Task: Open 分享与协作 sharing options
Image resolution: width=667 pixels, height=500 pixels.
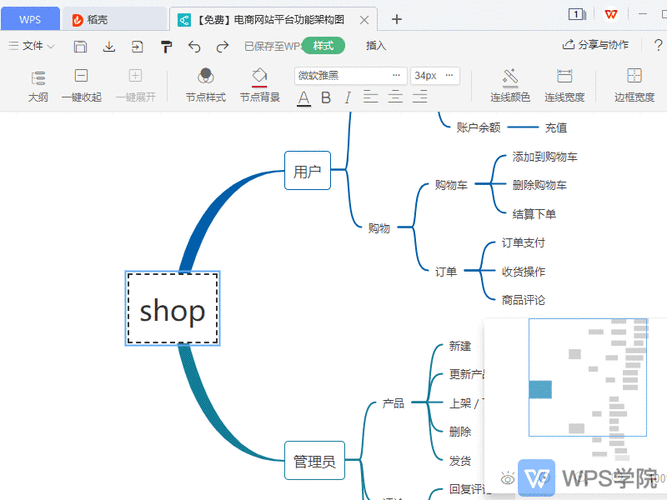Action: 596,45
